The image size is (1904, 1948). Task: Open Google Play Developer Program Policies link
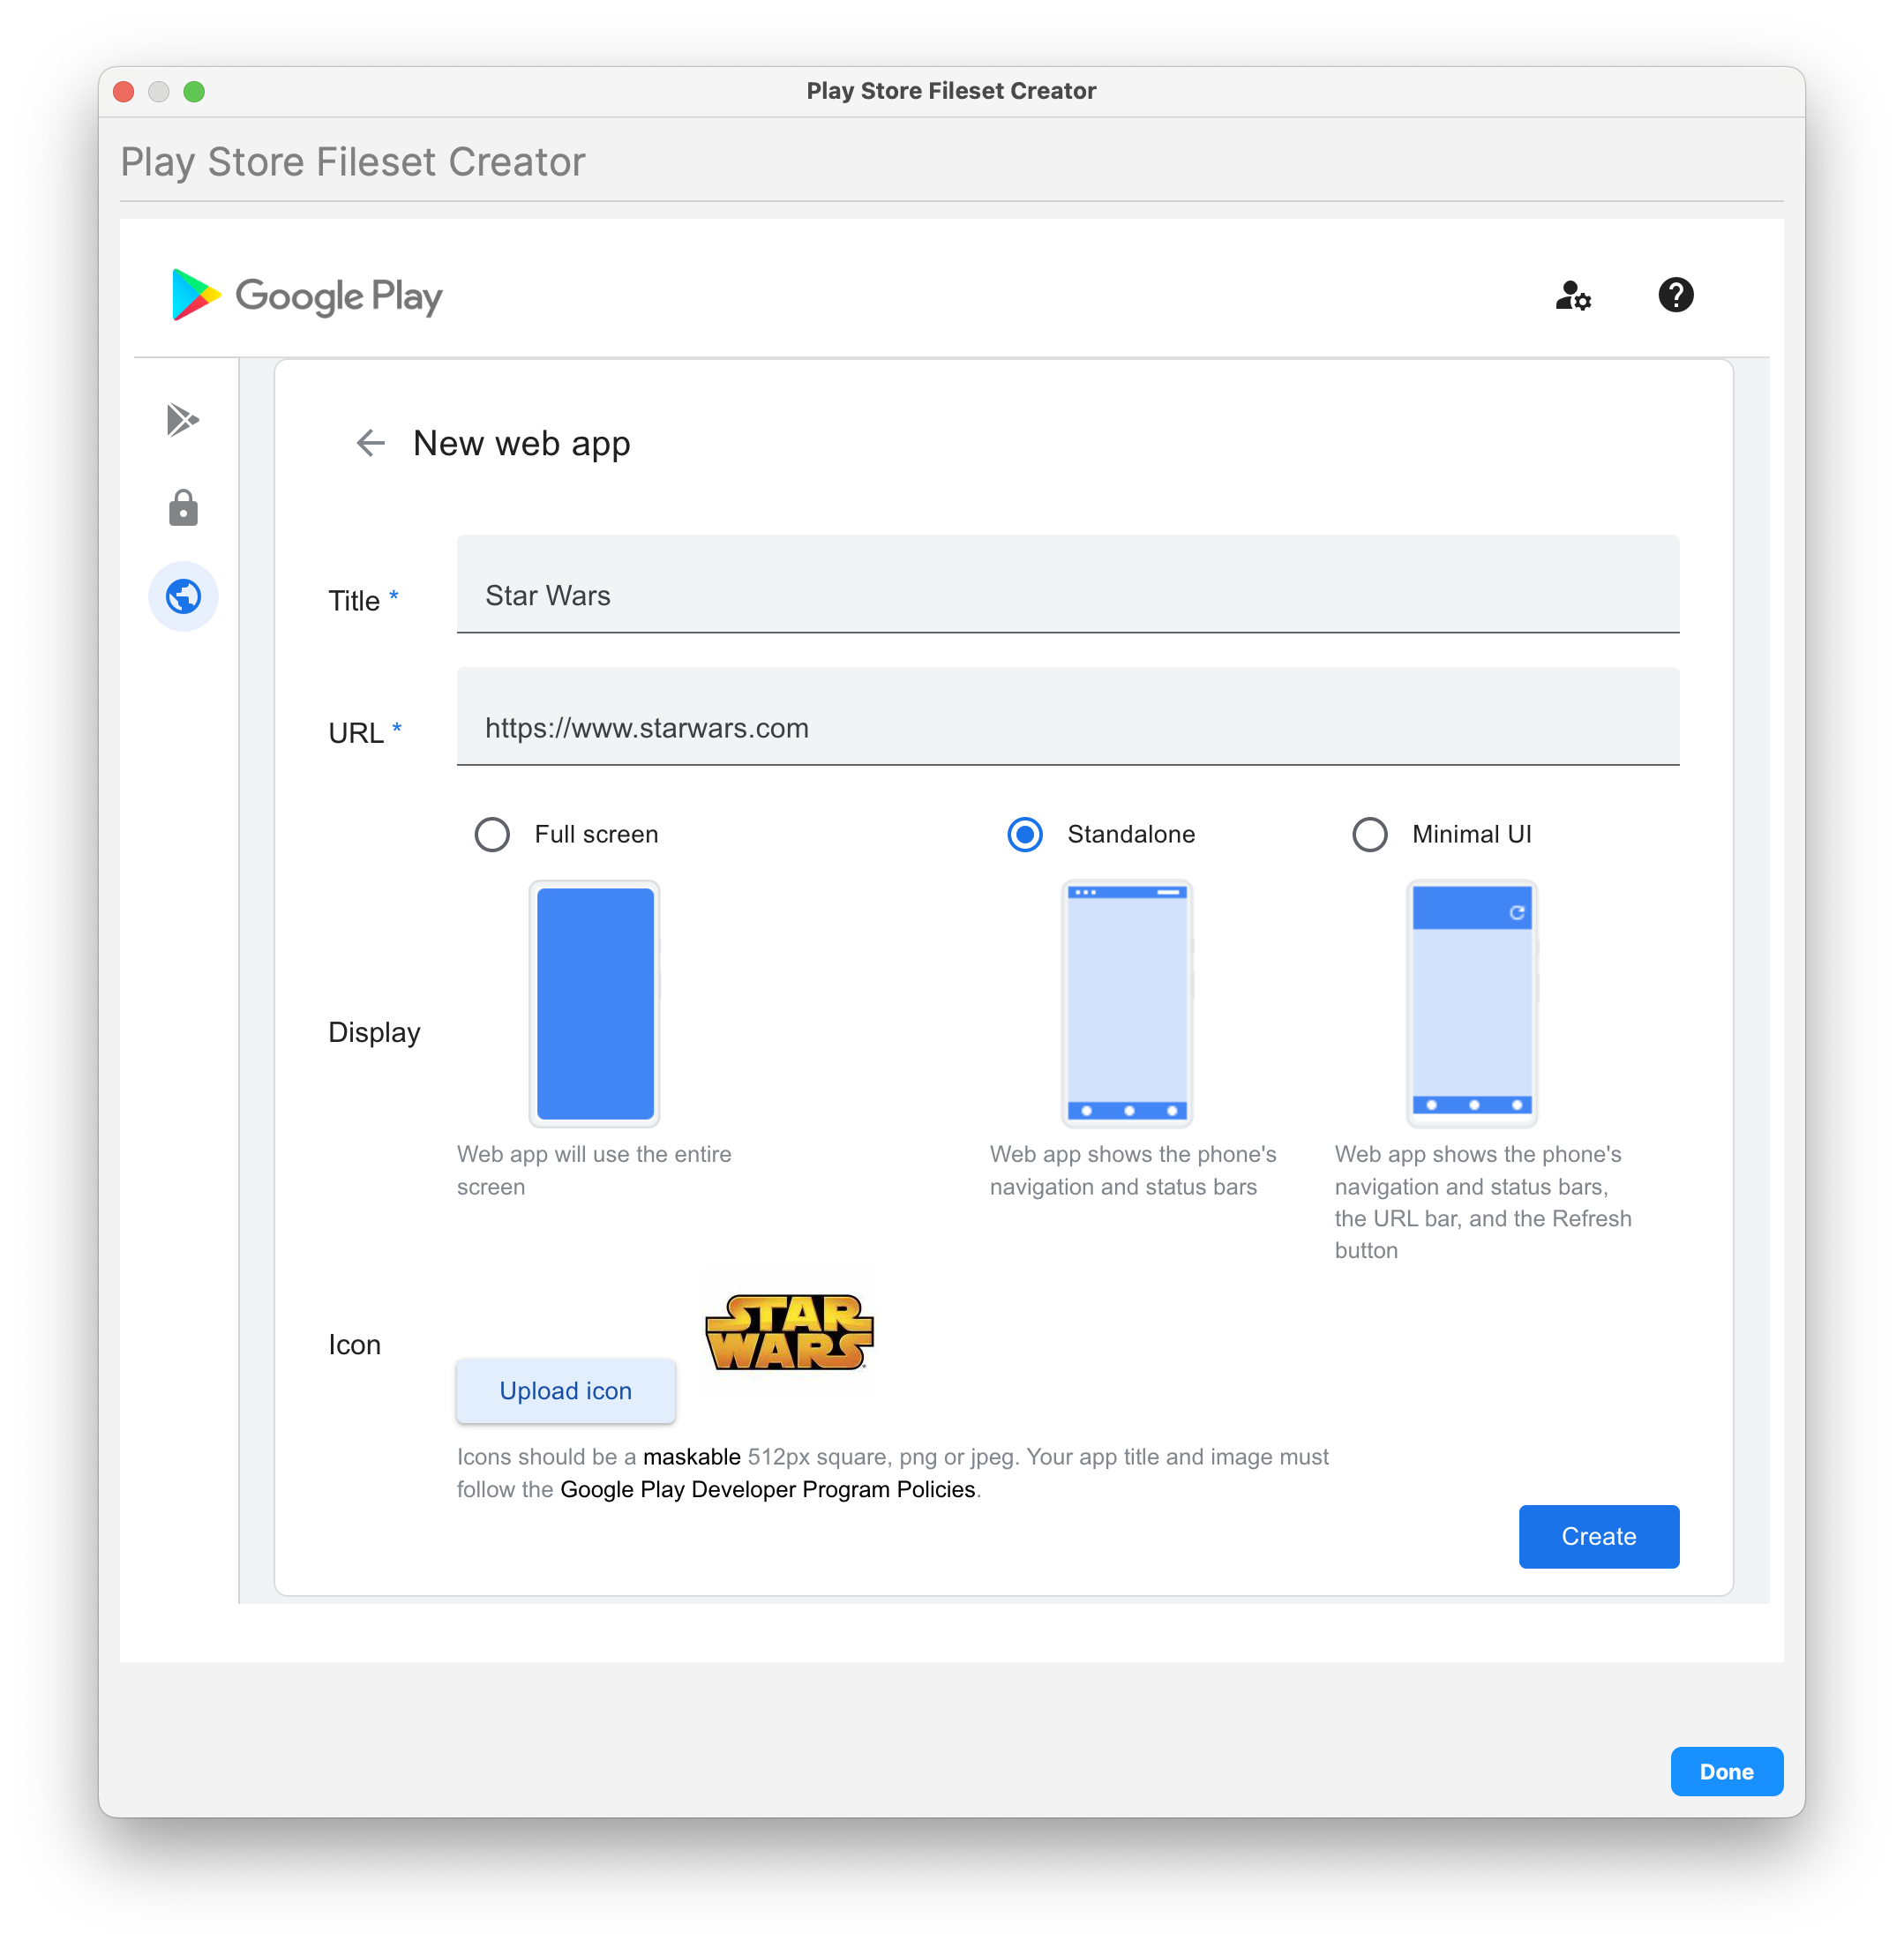click(x=768, y=1489)
